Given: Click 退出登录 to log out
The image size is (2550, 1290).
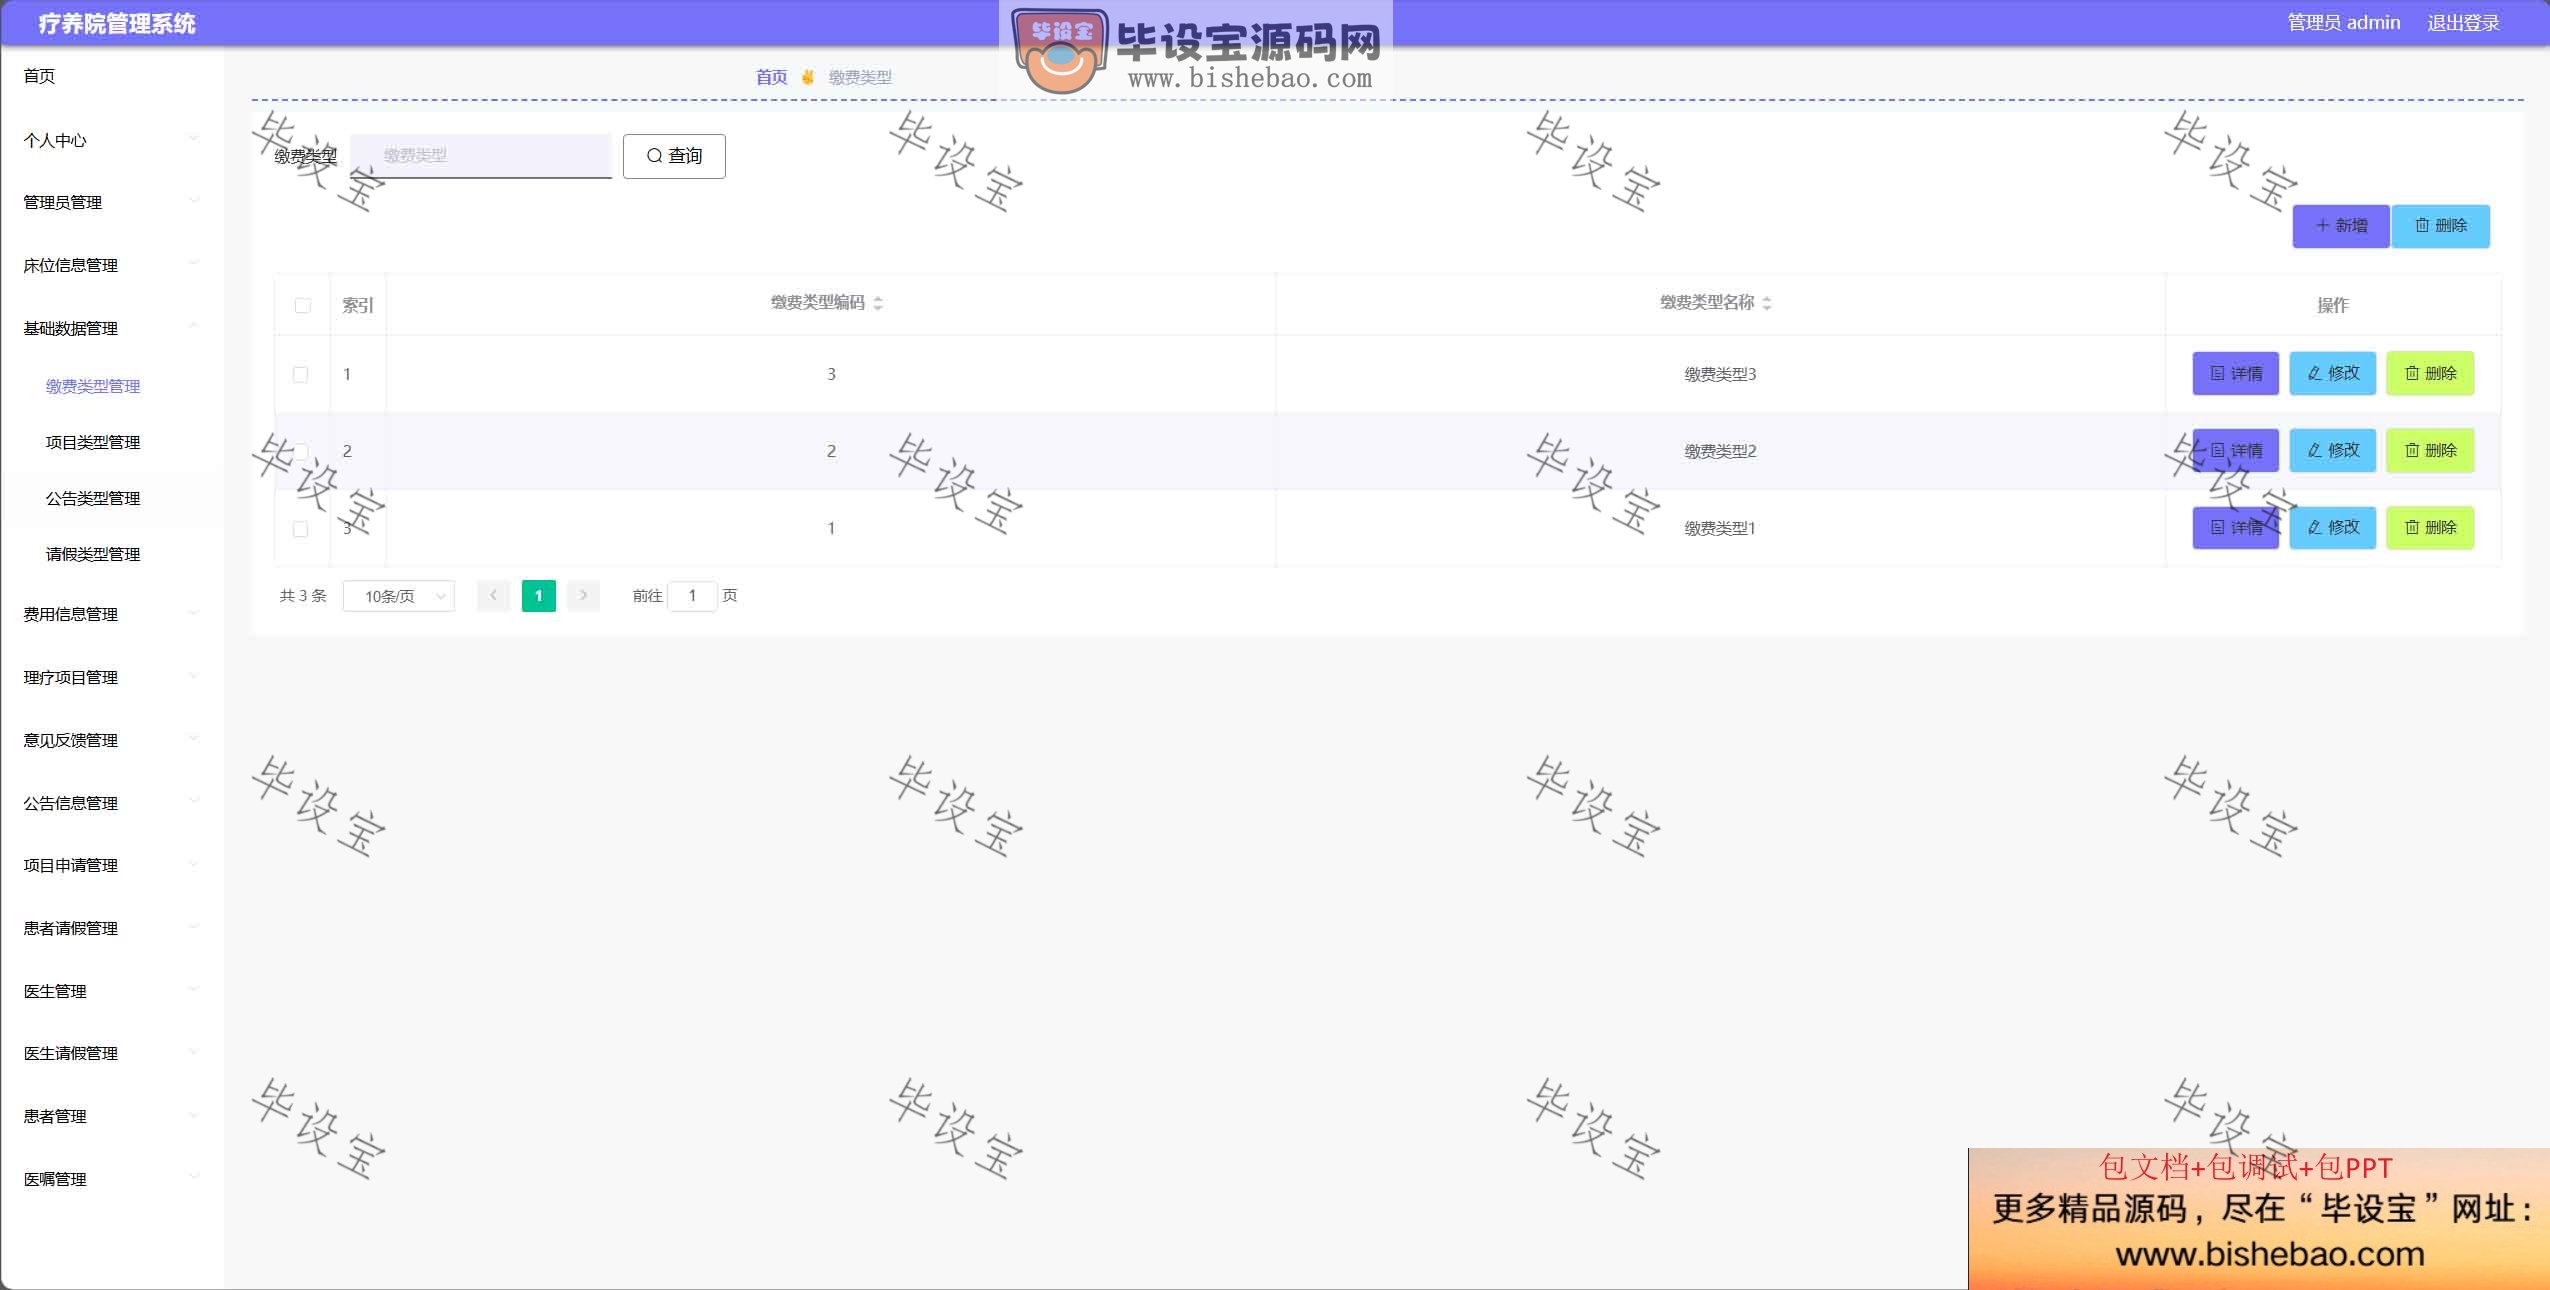Looking at the screenshot, I should tap(2463, 23).
